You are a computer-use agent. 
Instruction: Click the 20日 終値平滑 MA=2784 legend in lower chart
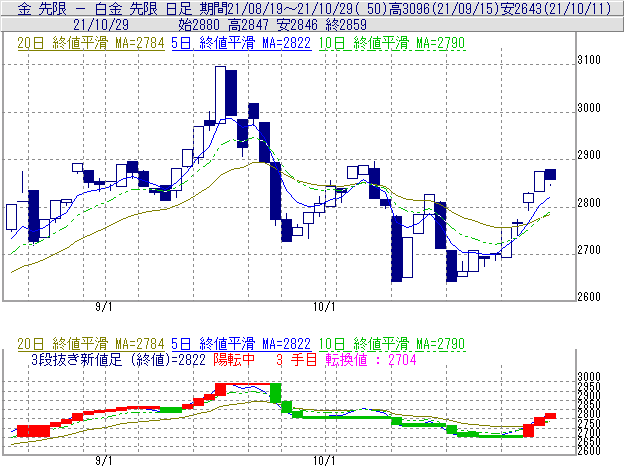91,344
